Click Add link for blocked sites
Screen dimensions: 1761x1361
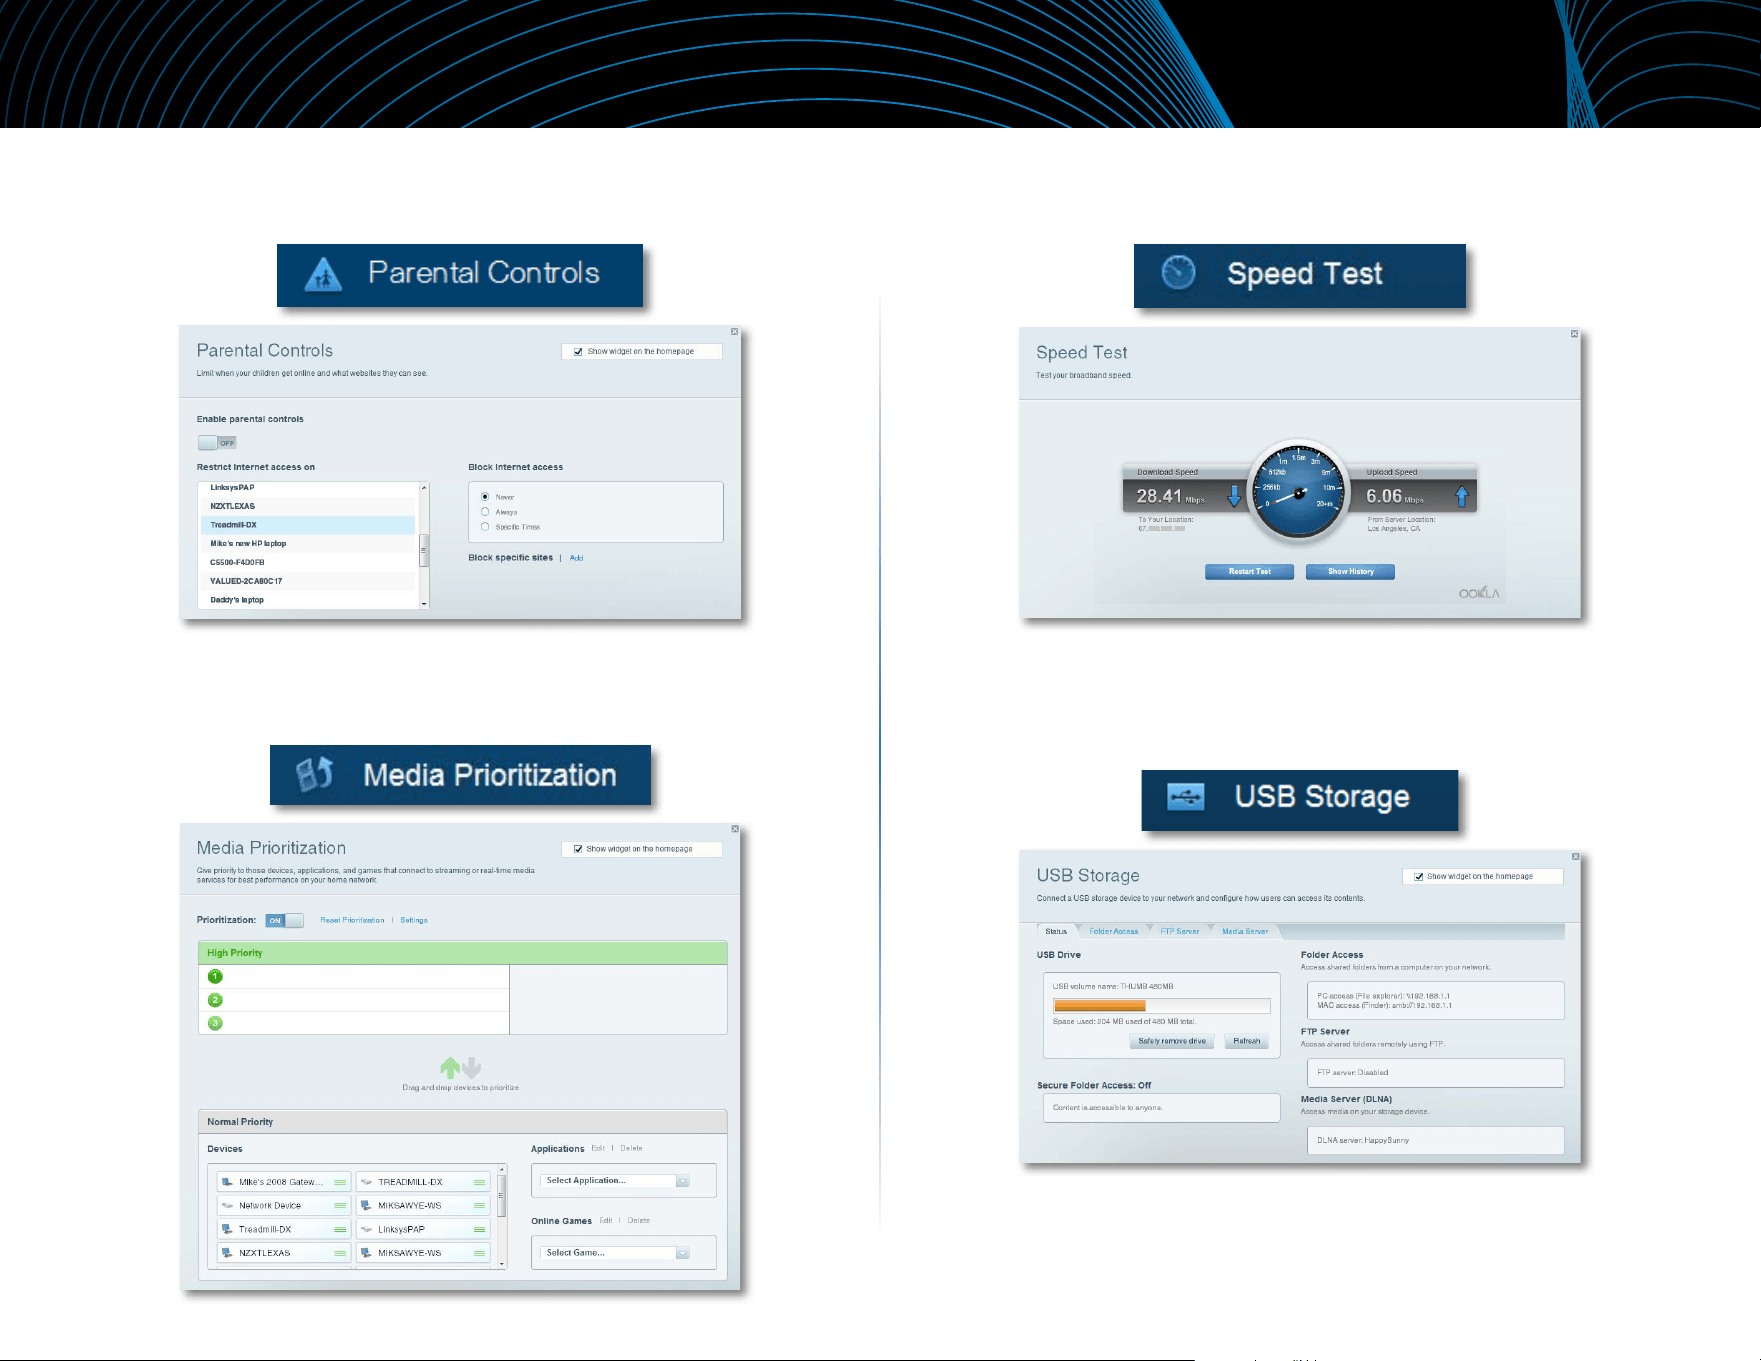click(576, 558)
